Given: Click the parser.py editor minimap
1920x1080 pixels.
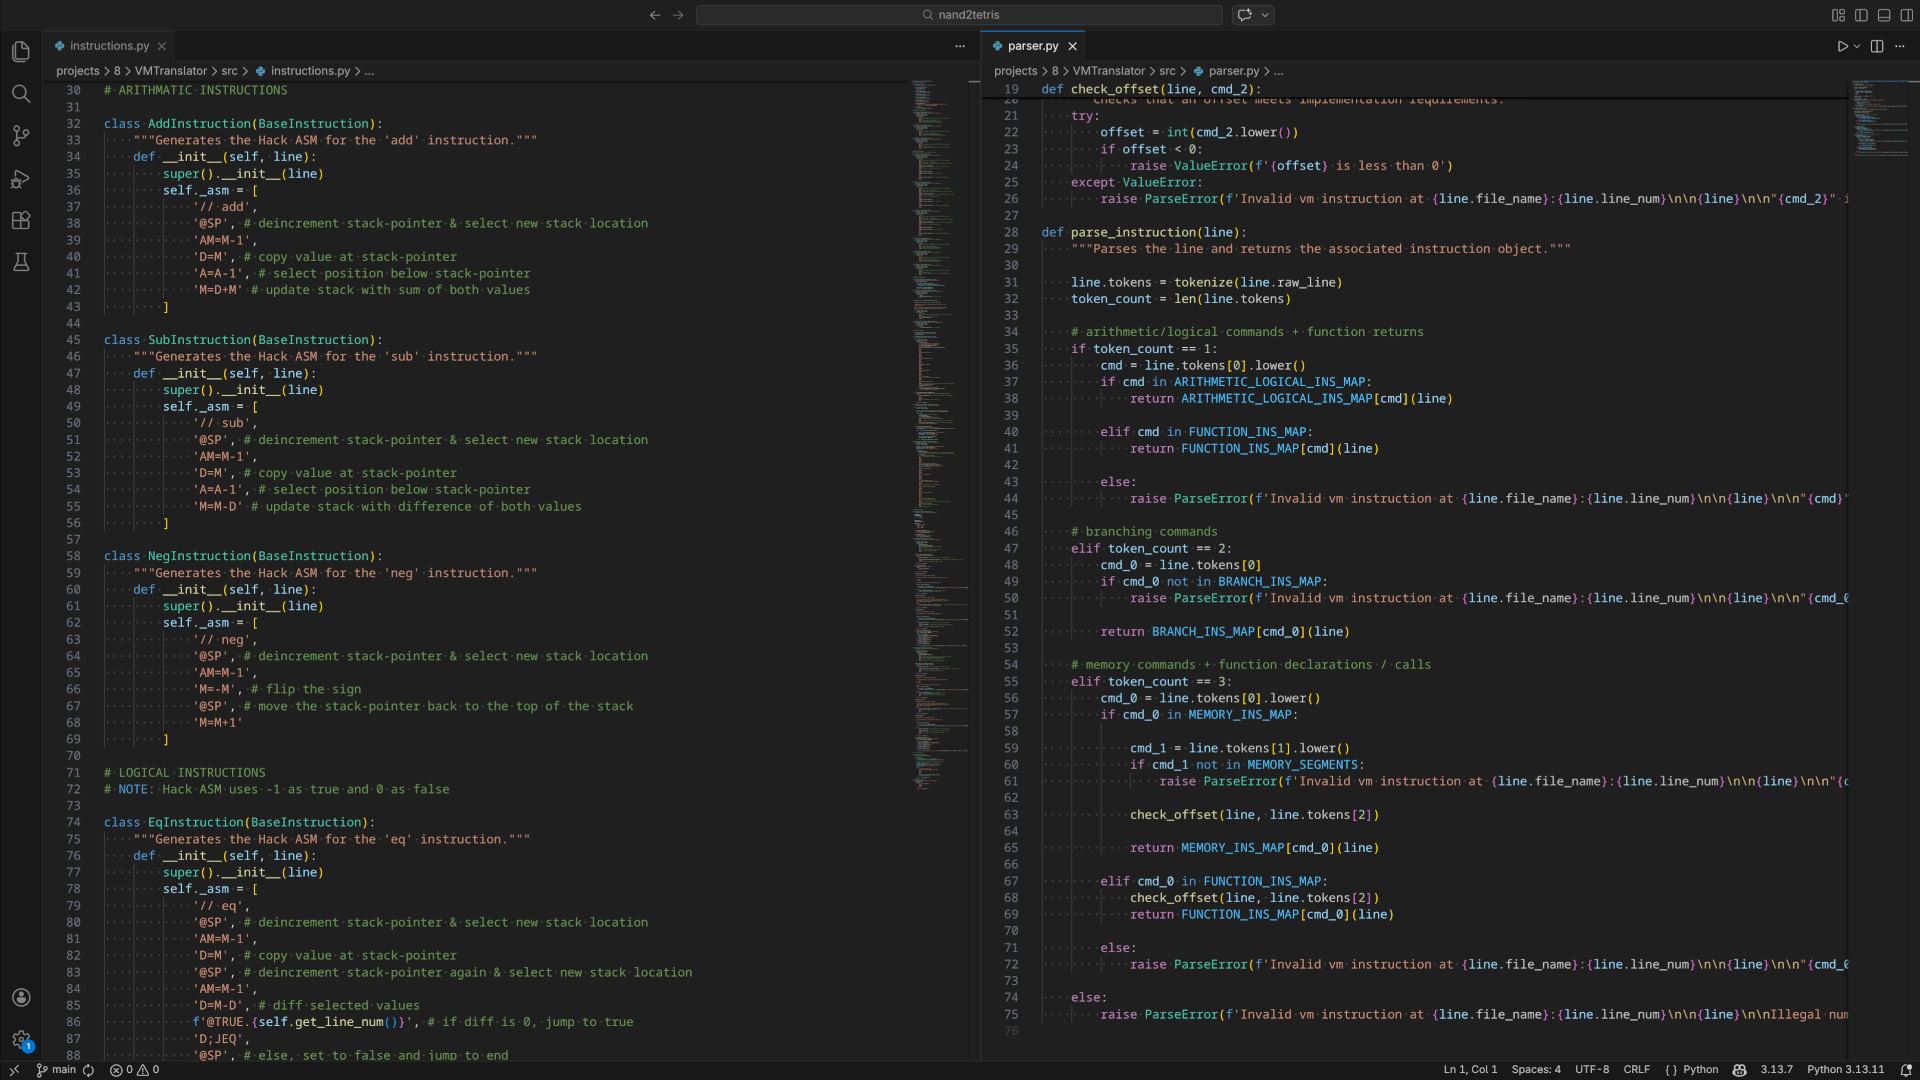Looking at the screenshot, I should (1878, 118).
